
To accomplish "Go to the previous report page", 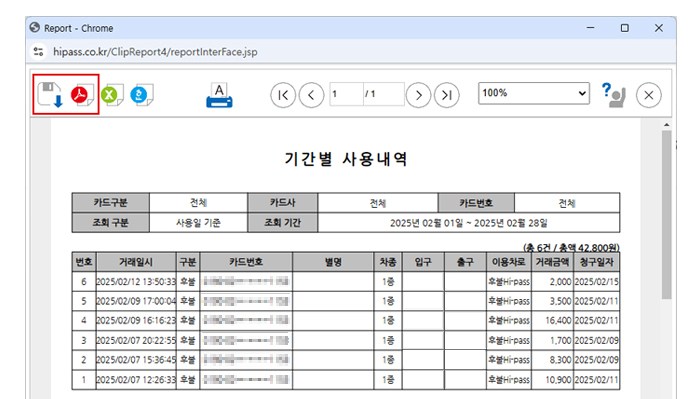I will (311, 95).
